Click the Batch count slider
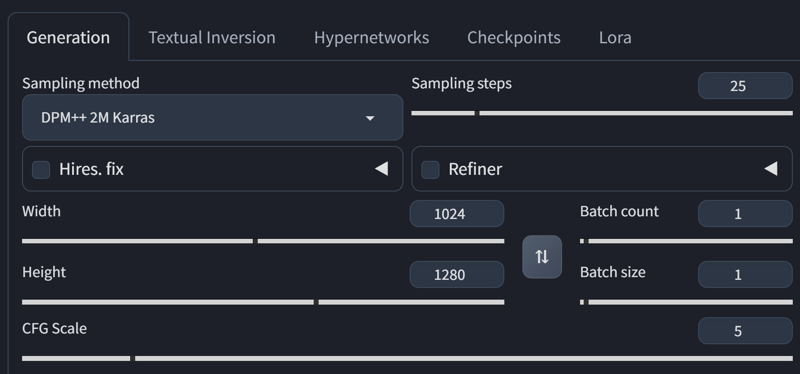Image resolution: width=800 pixels, height=374 pixels. tap(686, 241)
